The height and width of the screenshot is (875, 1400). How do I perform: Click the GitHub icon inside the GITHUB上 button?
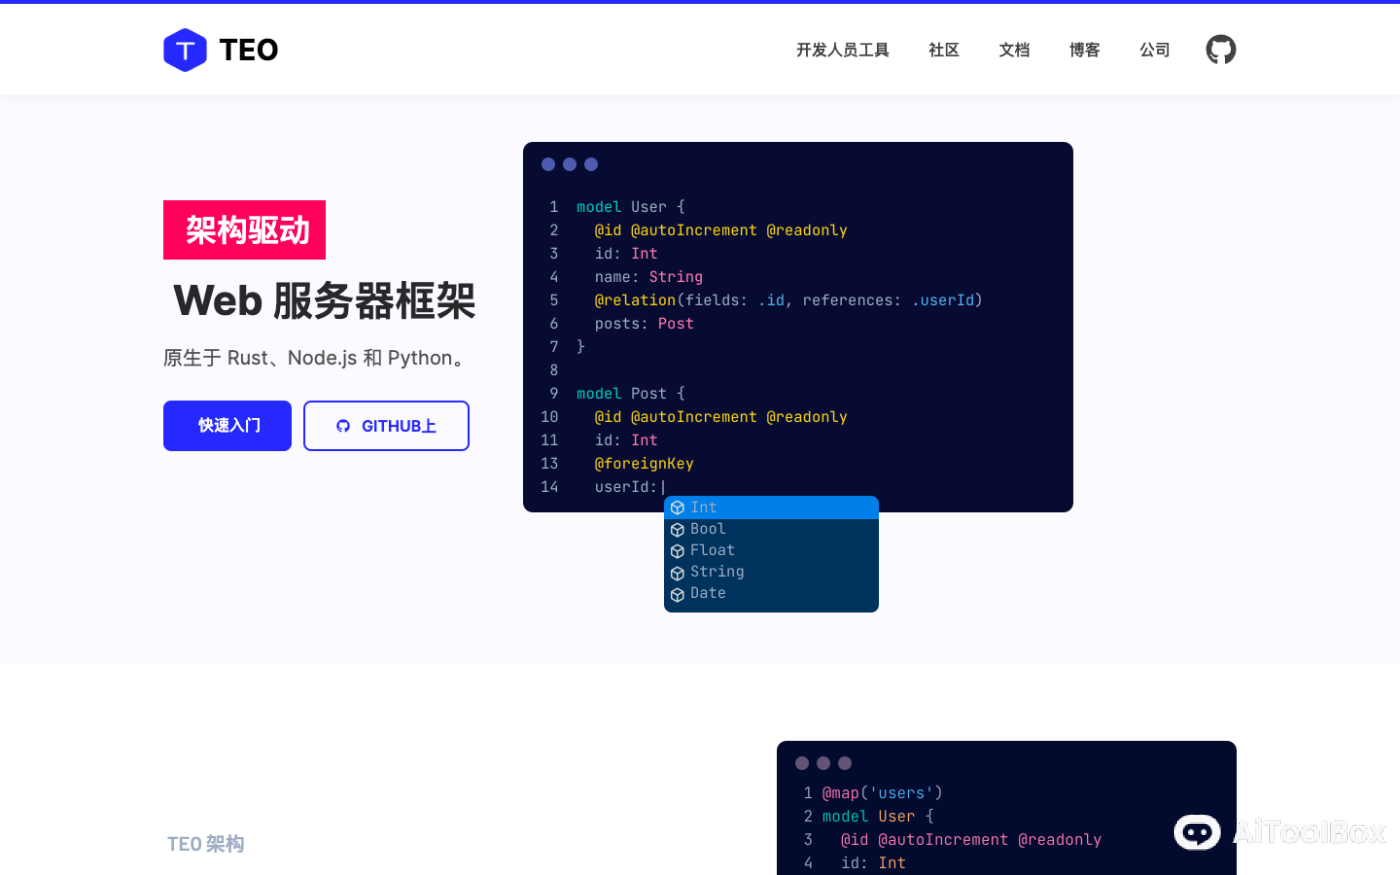tap(343, 425)
